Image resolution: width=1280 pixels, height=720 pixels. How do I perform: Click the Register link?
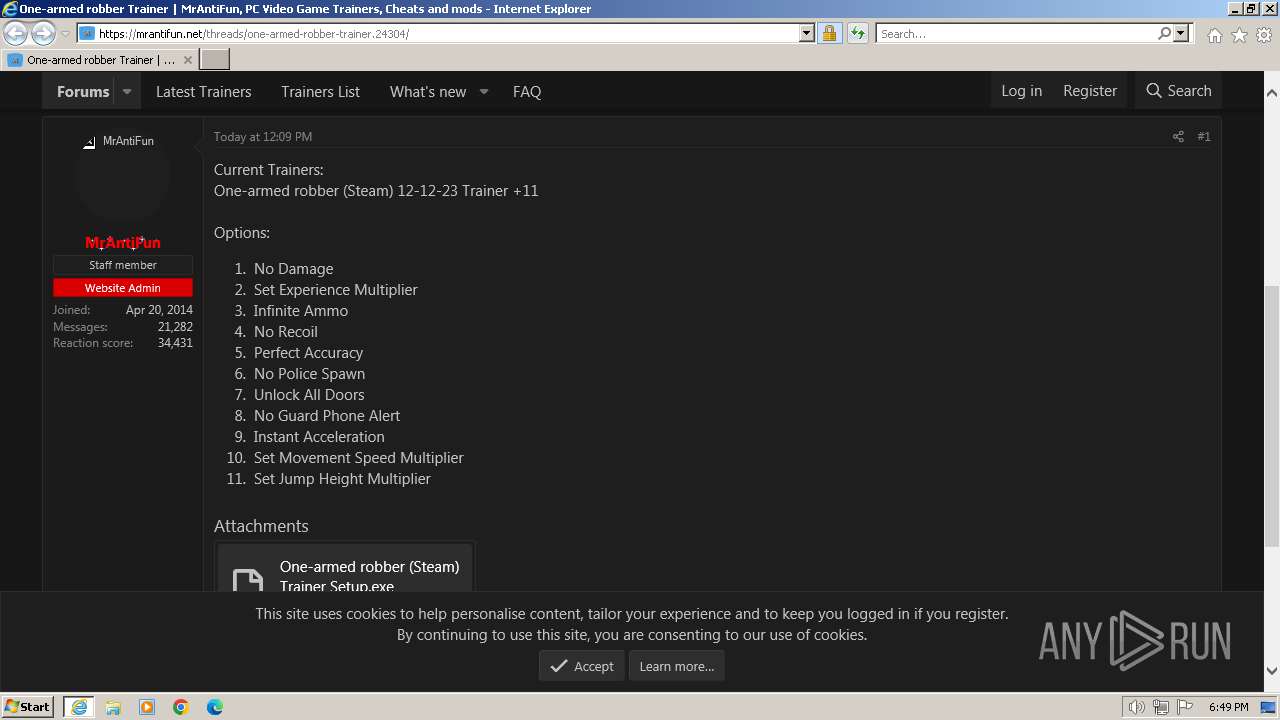tap(1090, 90)
